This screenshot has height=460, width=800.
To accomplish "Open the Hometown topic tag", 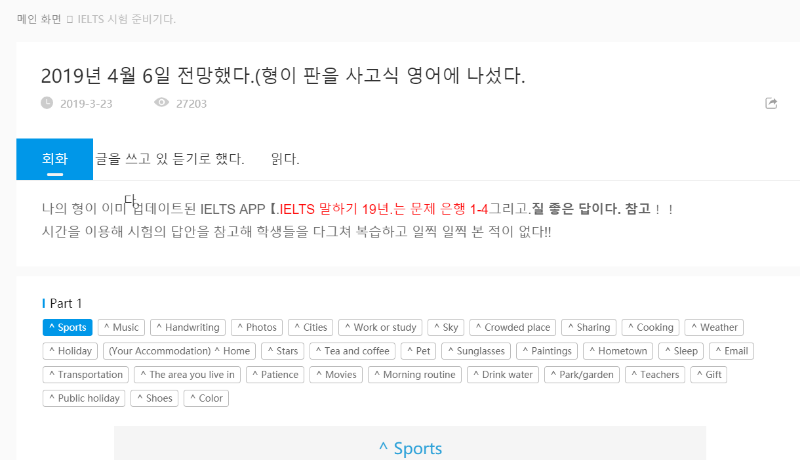I will 618,351.
